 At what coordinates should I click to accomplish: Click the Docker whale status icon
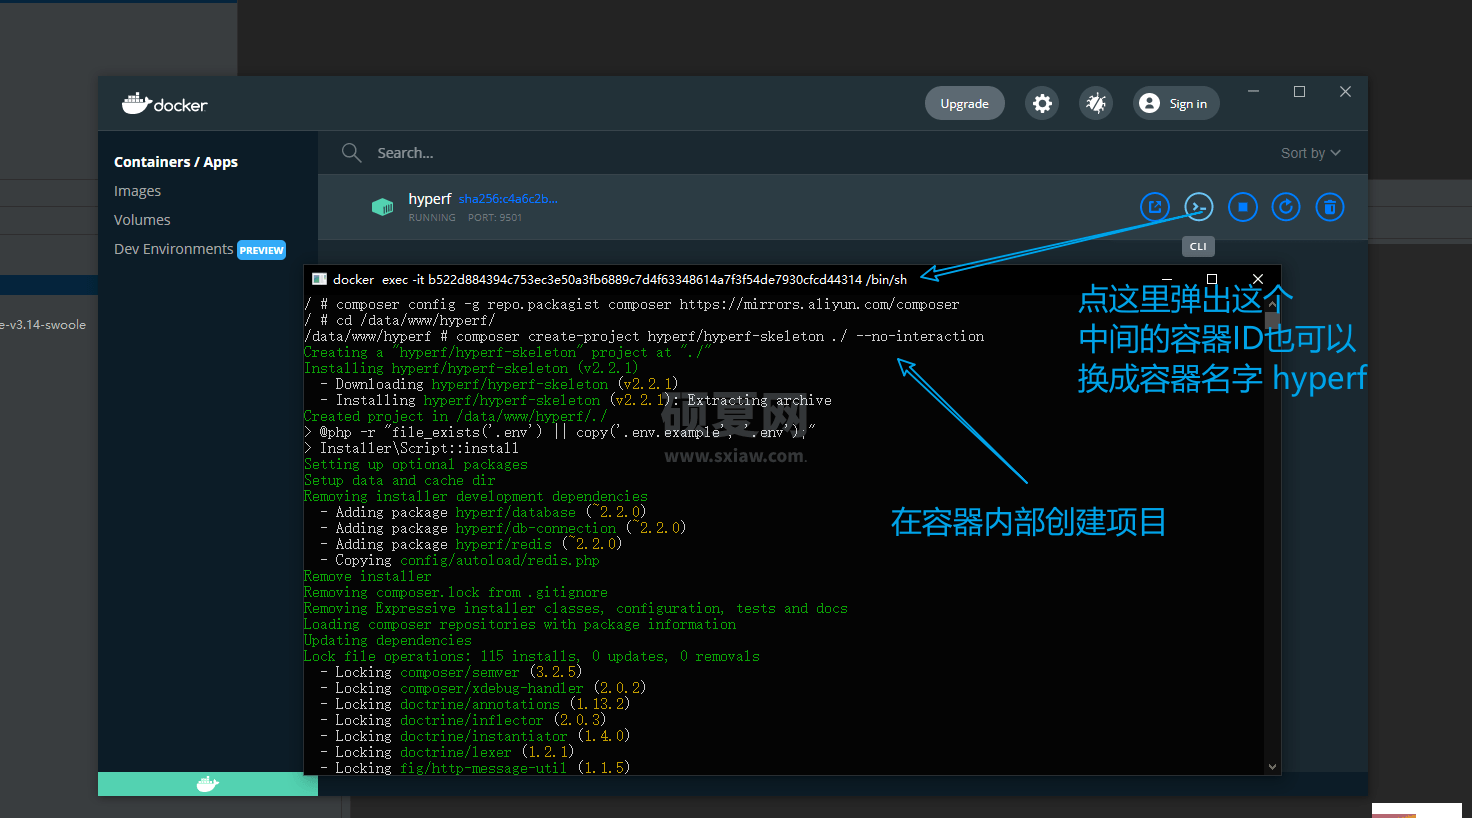(x=208, y=784)
